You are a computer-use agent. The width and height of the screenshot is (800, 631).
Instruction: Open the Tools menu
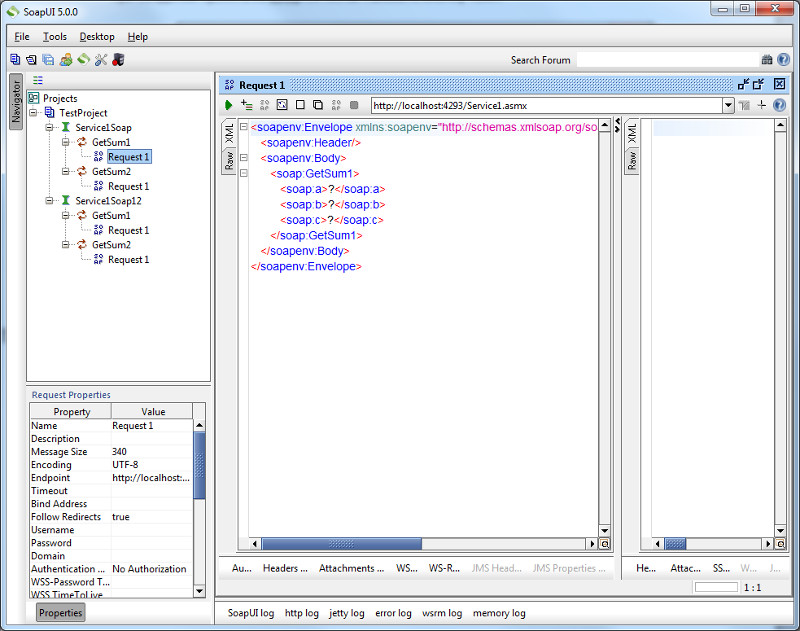click(x=55, y=37)
